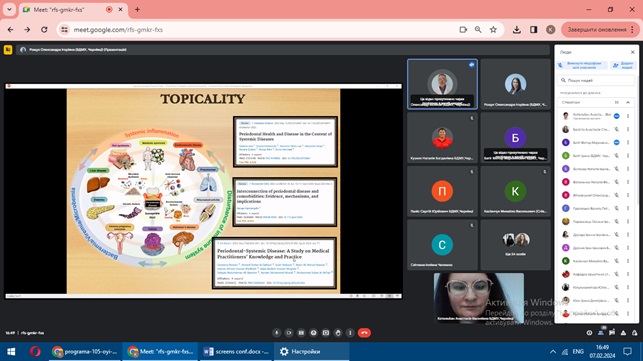Open host controls lock icon
This screenshot has width=643, height=361.
[634, 333]
